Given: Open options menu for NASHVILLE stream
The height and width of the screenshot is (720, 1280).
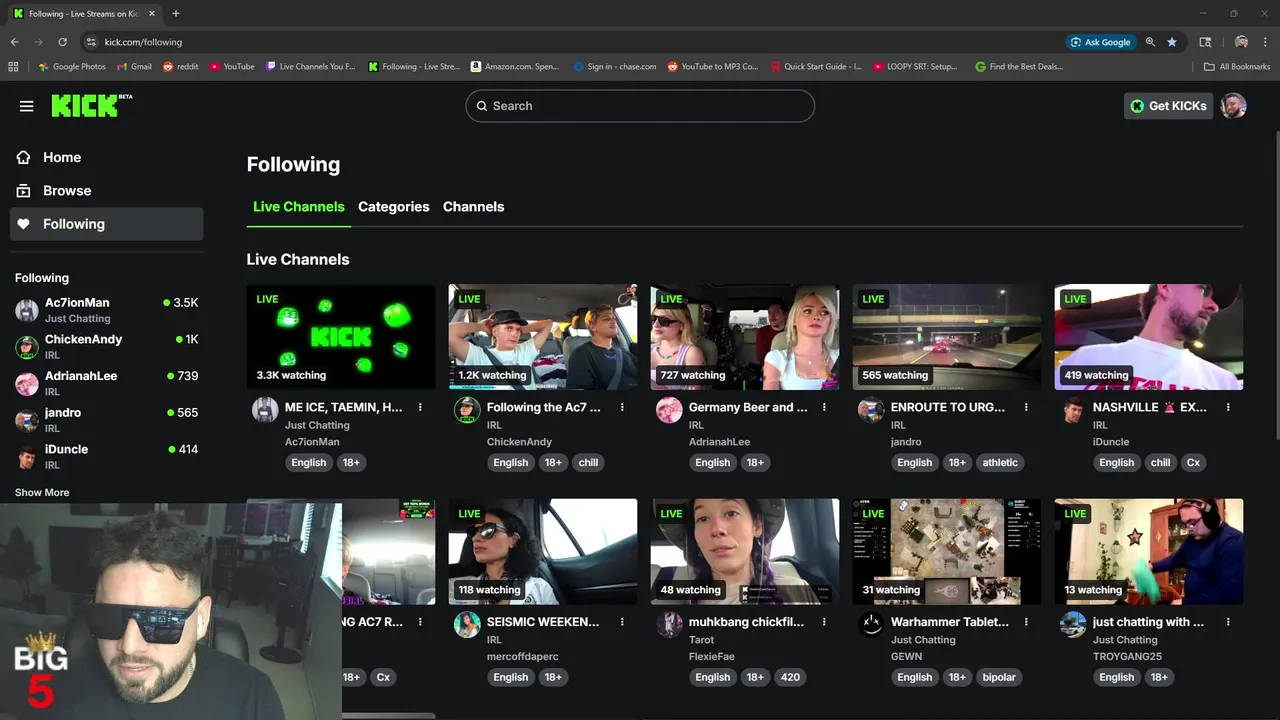Looking at the screenshot, I should click(1228, 407).
